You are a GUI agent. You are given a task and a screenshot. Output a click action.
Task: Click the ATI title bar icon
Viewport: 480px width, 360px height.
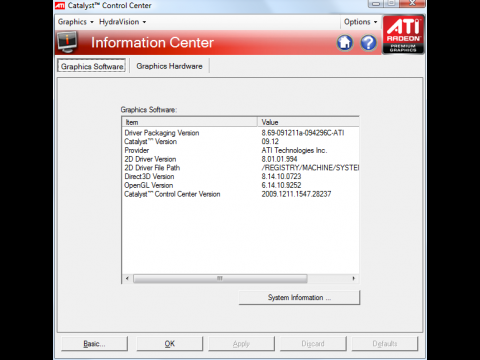coord(60,5)
